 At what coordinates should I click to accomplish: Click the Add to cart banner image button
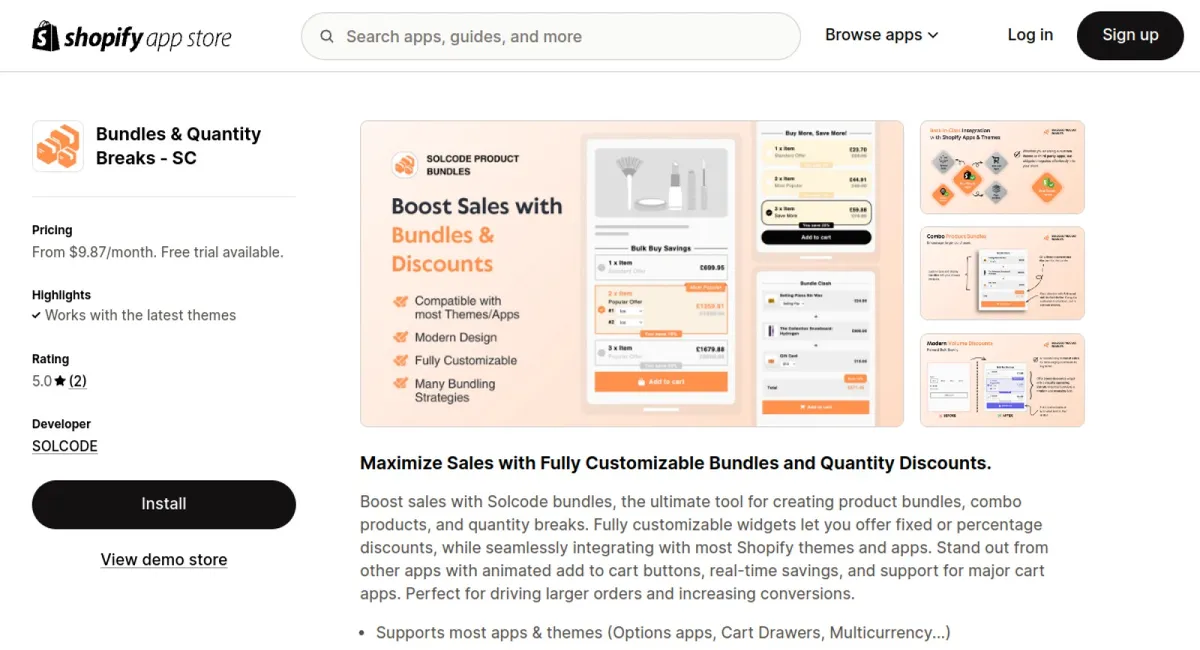pyautogui.click(x=661, y=382)
